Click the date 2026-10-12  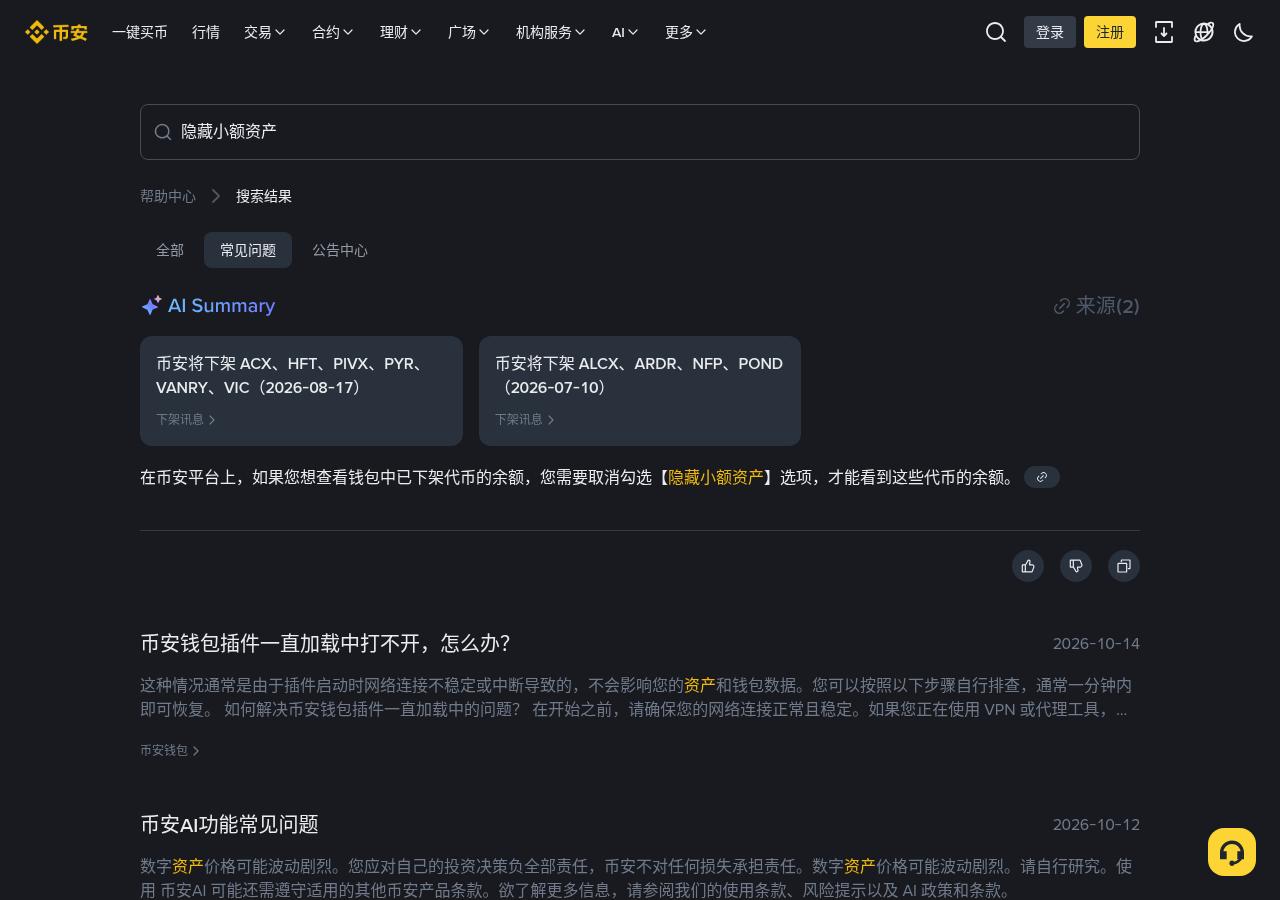(1096, 825)
